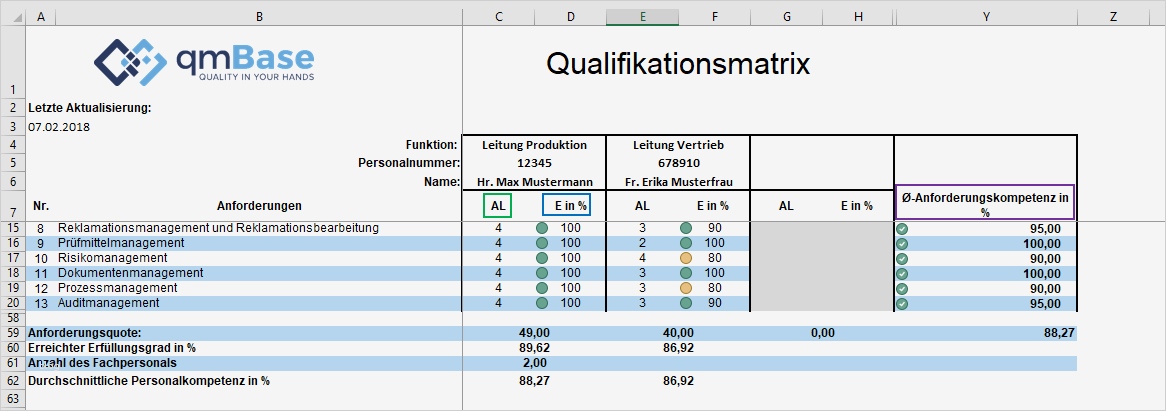Select column B by its header

point(260,17)
